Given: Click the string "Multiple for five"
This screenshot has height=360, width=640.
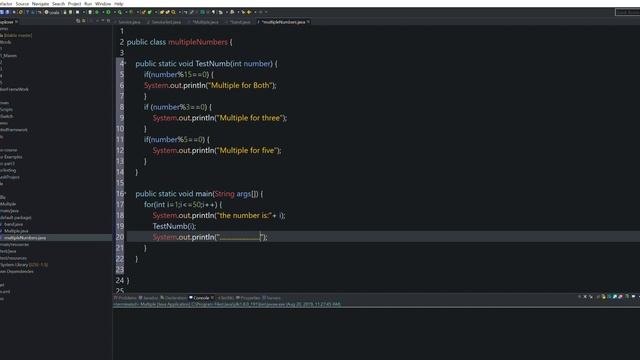Looking at the screenshot, I should pyautogui.click(x=247, y=151).
